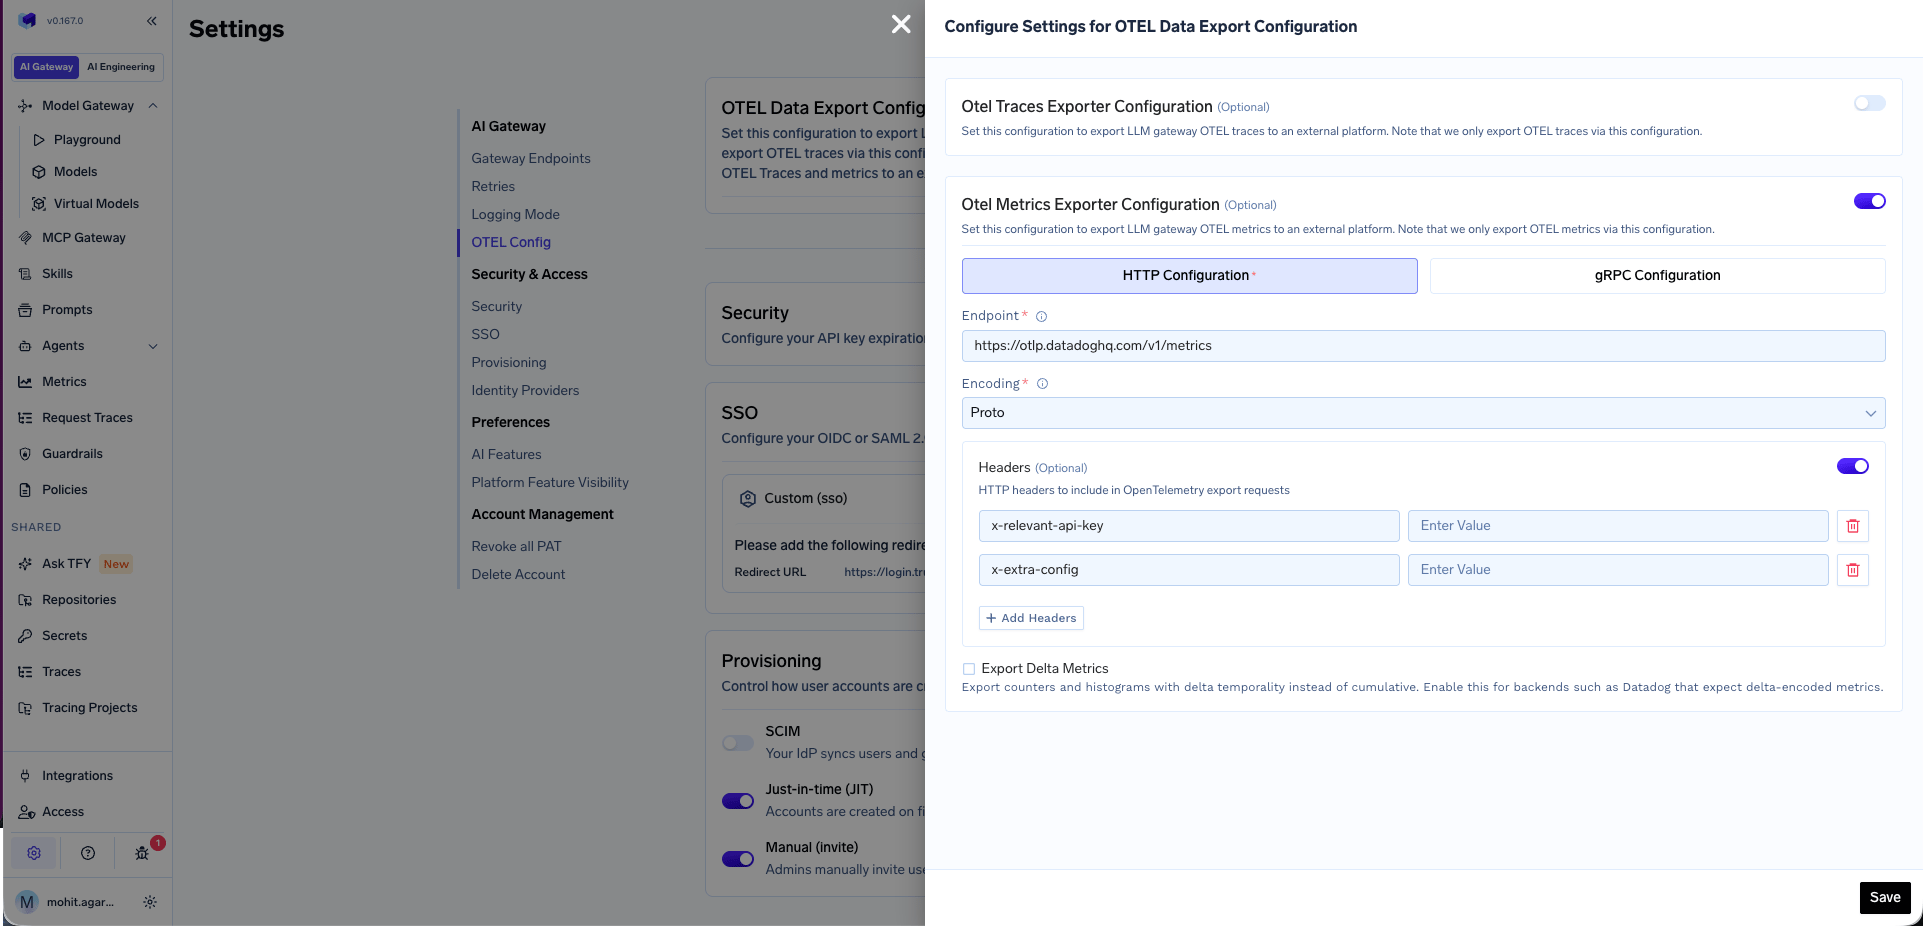Show Endpoint field info tooltip icon
Screen dimensions: 1923x926
(x=1041, y=317)
